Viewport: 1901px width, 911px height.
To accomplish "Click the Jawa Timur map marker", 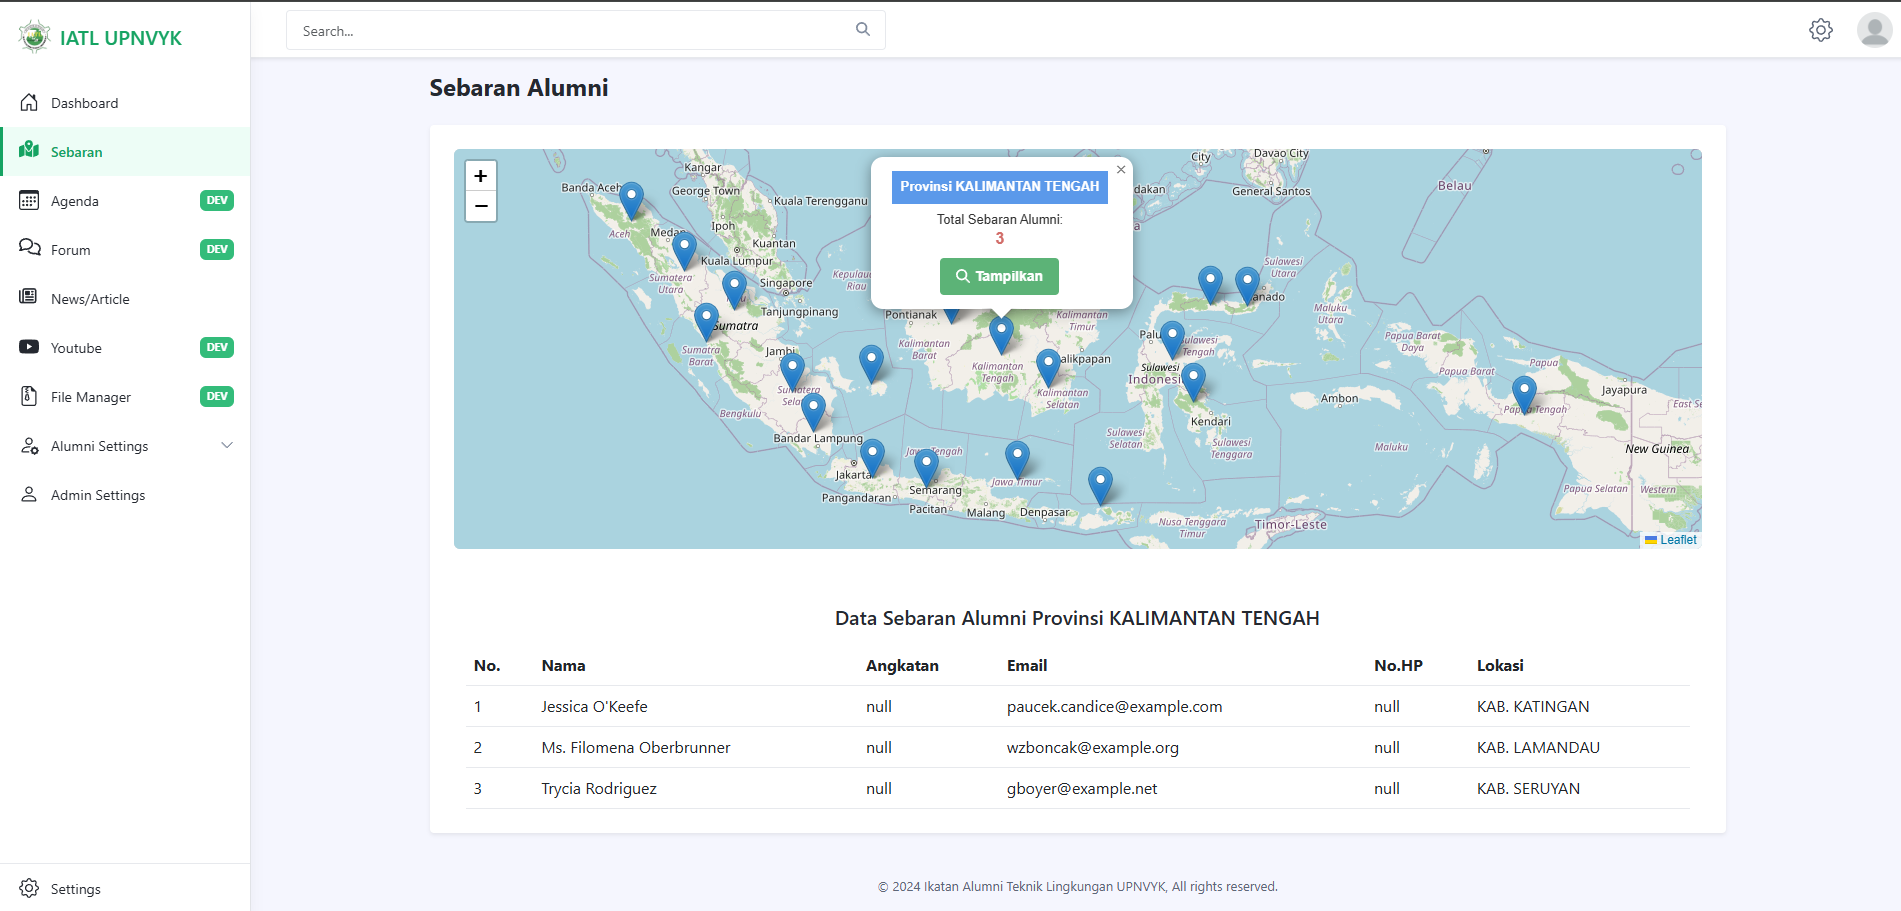I will point(1017,460).
